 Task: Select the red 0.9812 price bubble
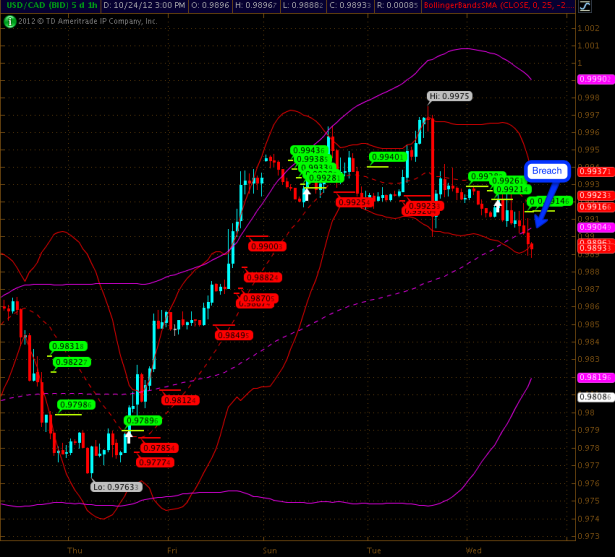180,400
